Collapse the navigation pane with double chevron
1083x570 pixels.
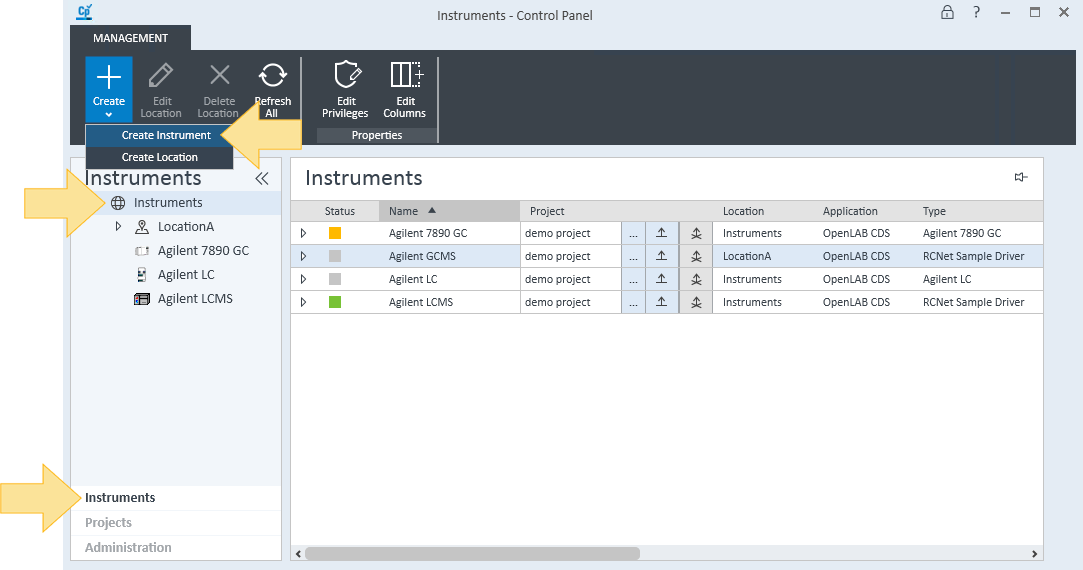click(262, 179)
